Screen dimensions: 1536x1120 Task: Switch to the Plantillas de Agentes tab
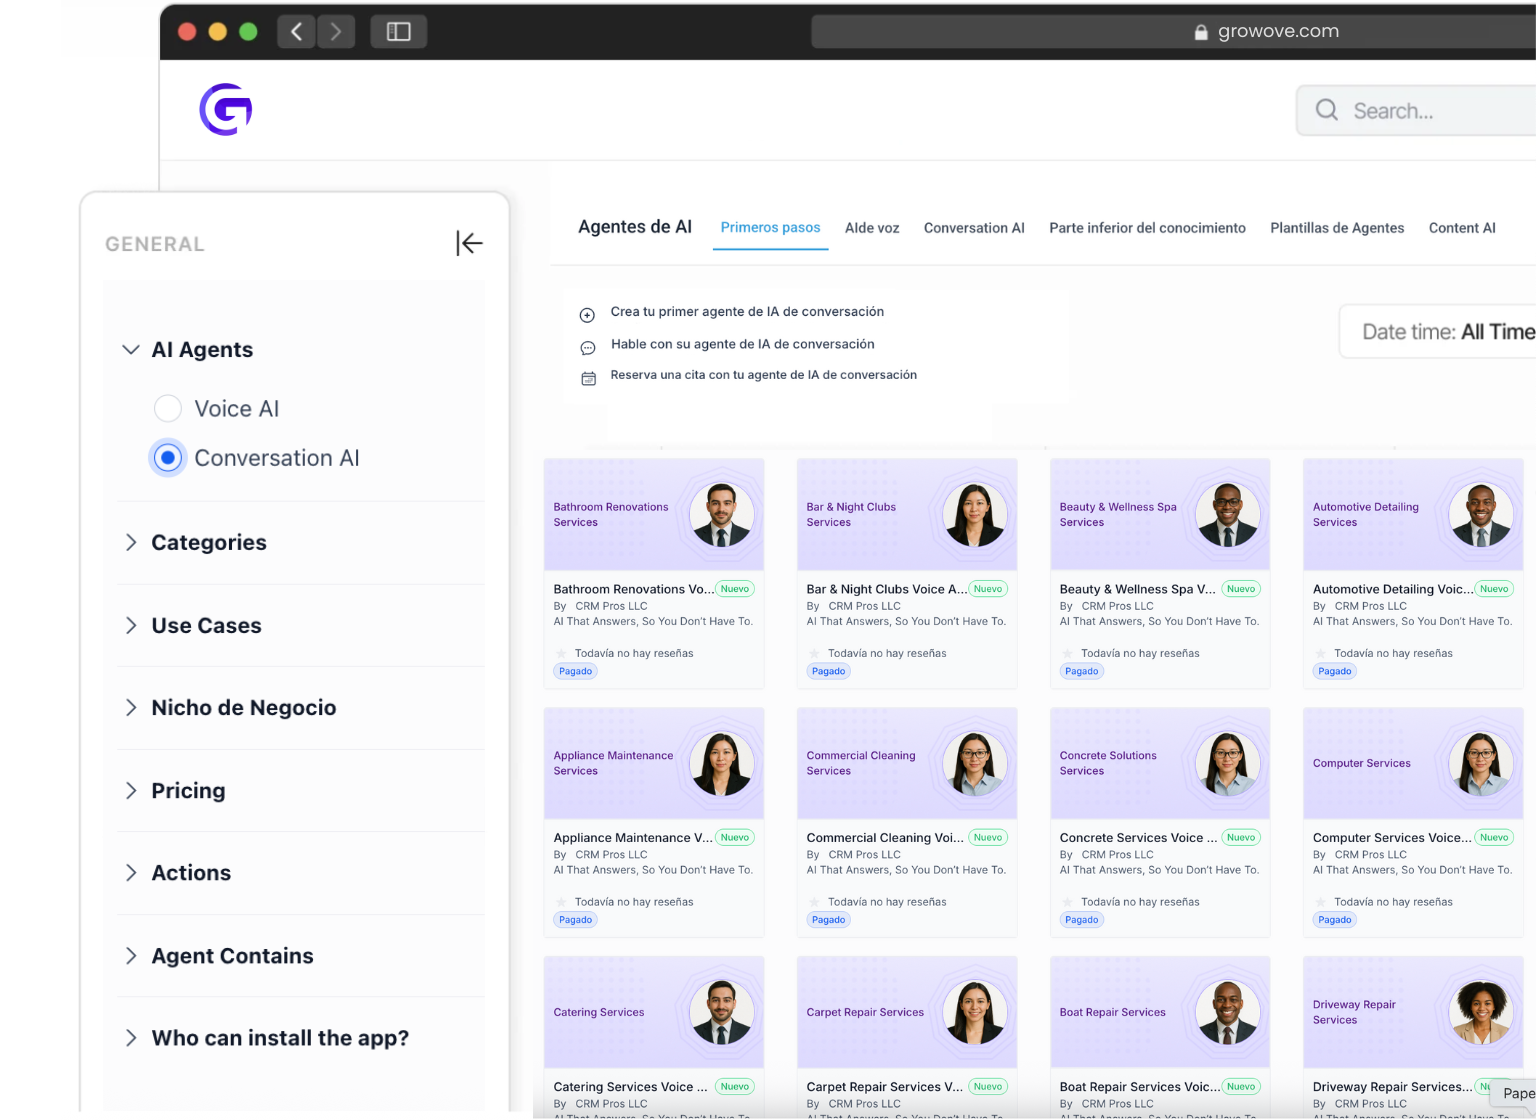pos(1336,228)
